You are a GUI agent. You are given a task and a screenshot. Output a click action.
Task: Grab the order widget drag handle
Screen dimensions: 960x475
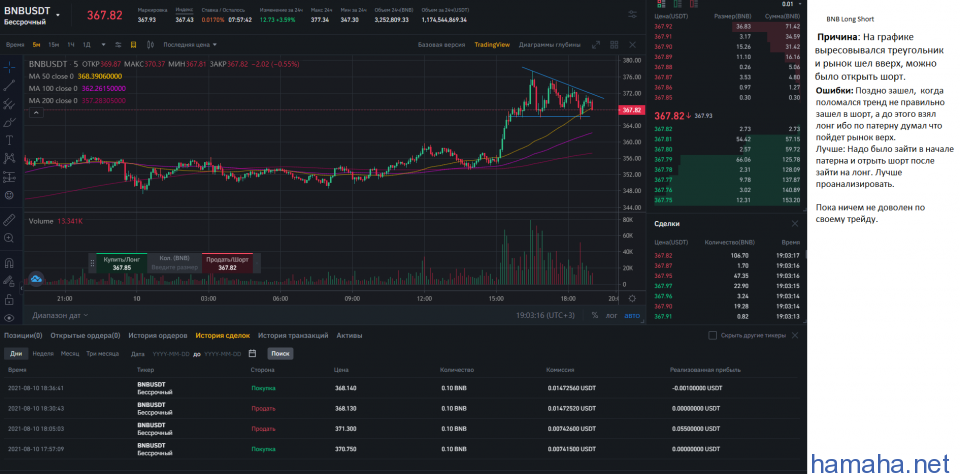pyautogui.click(x=92, y=263)
